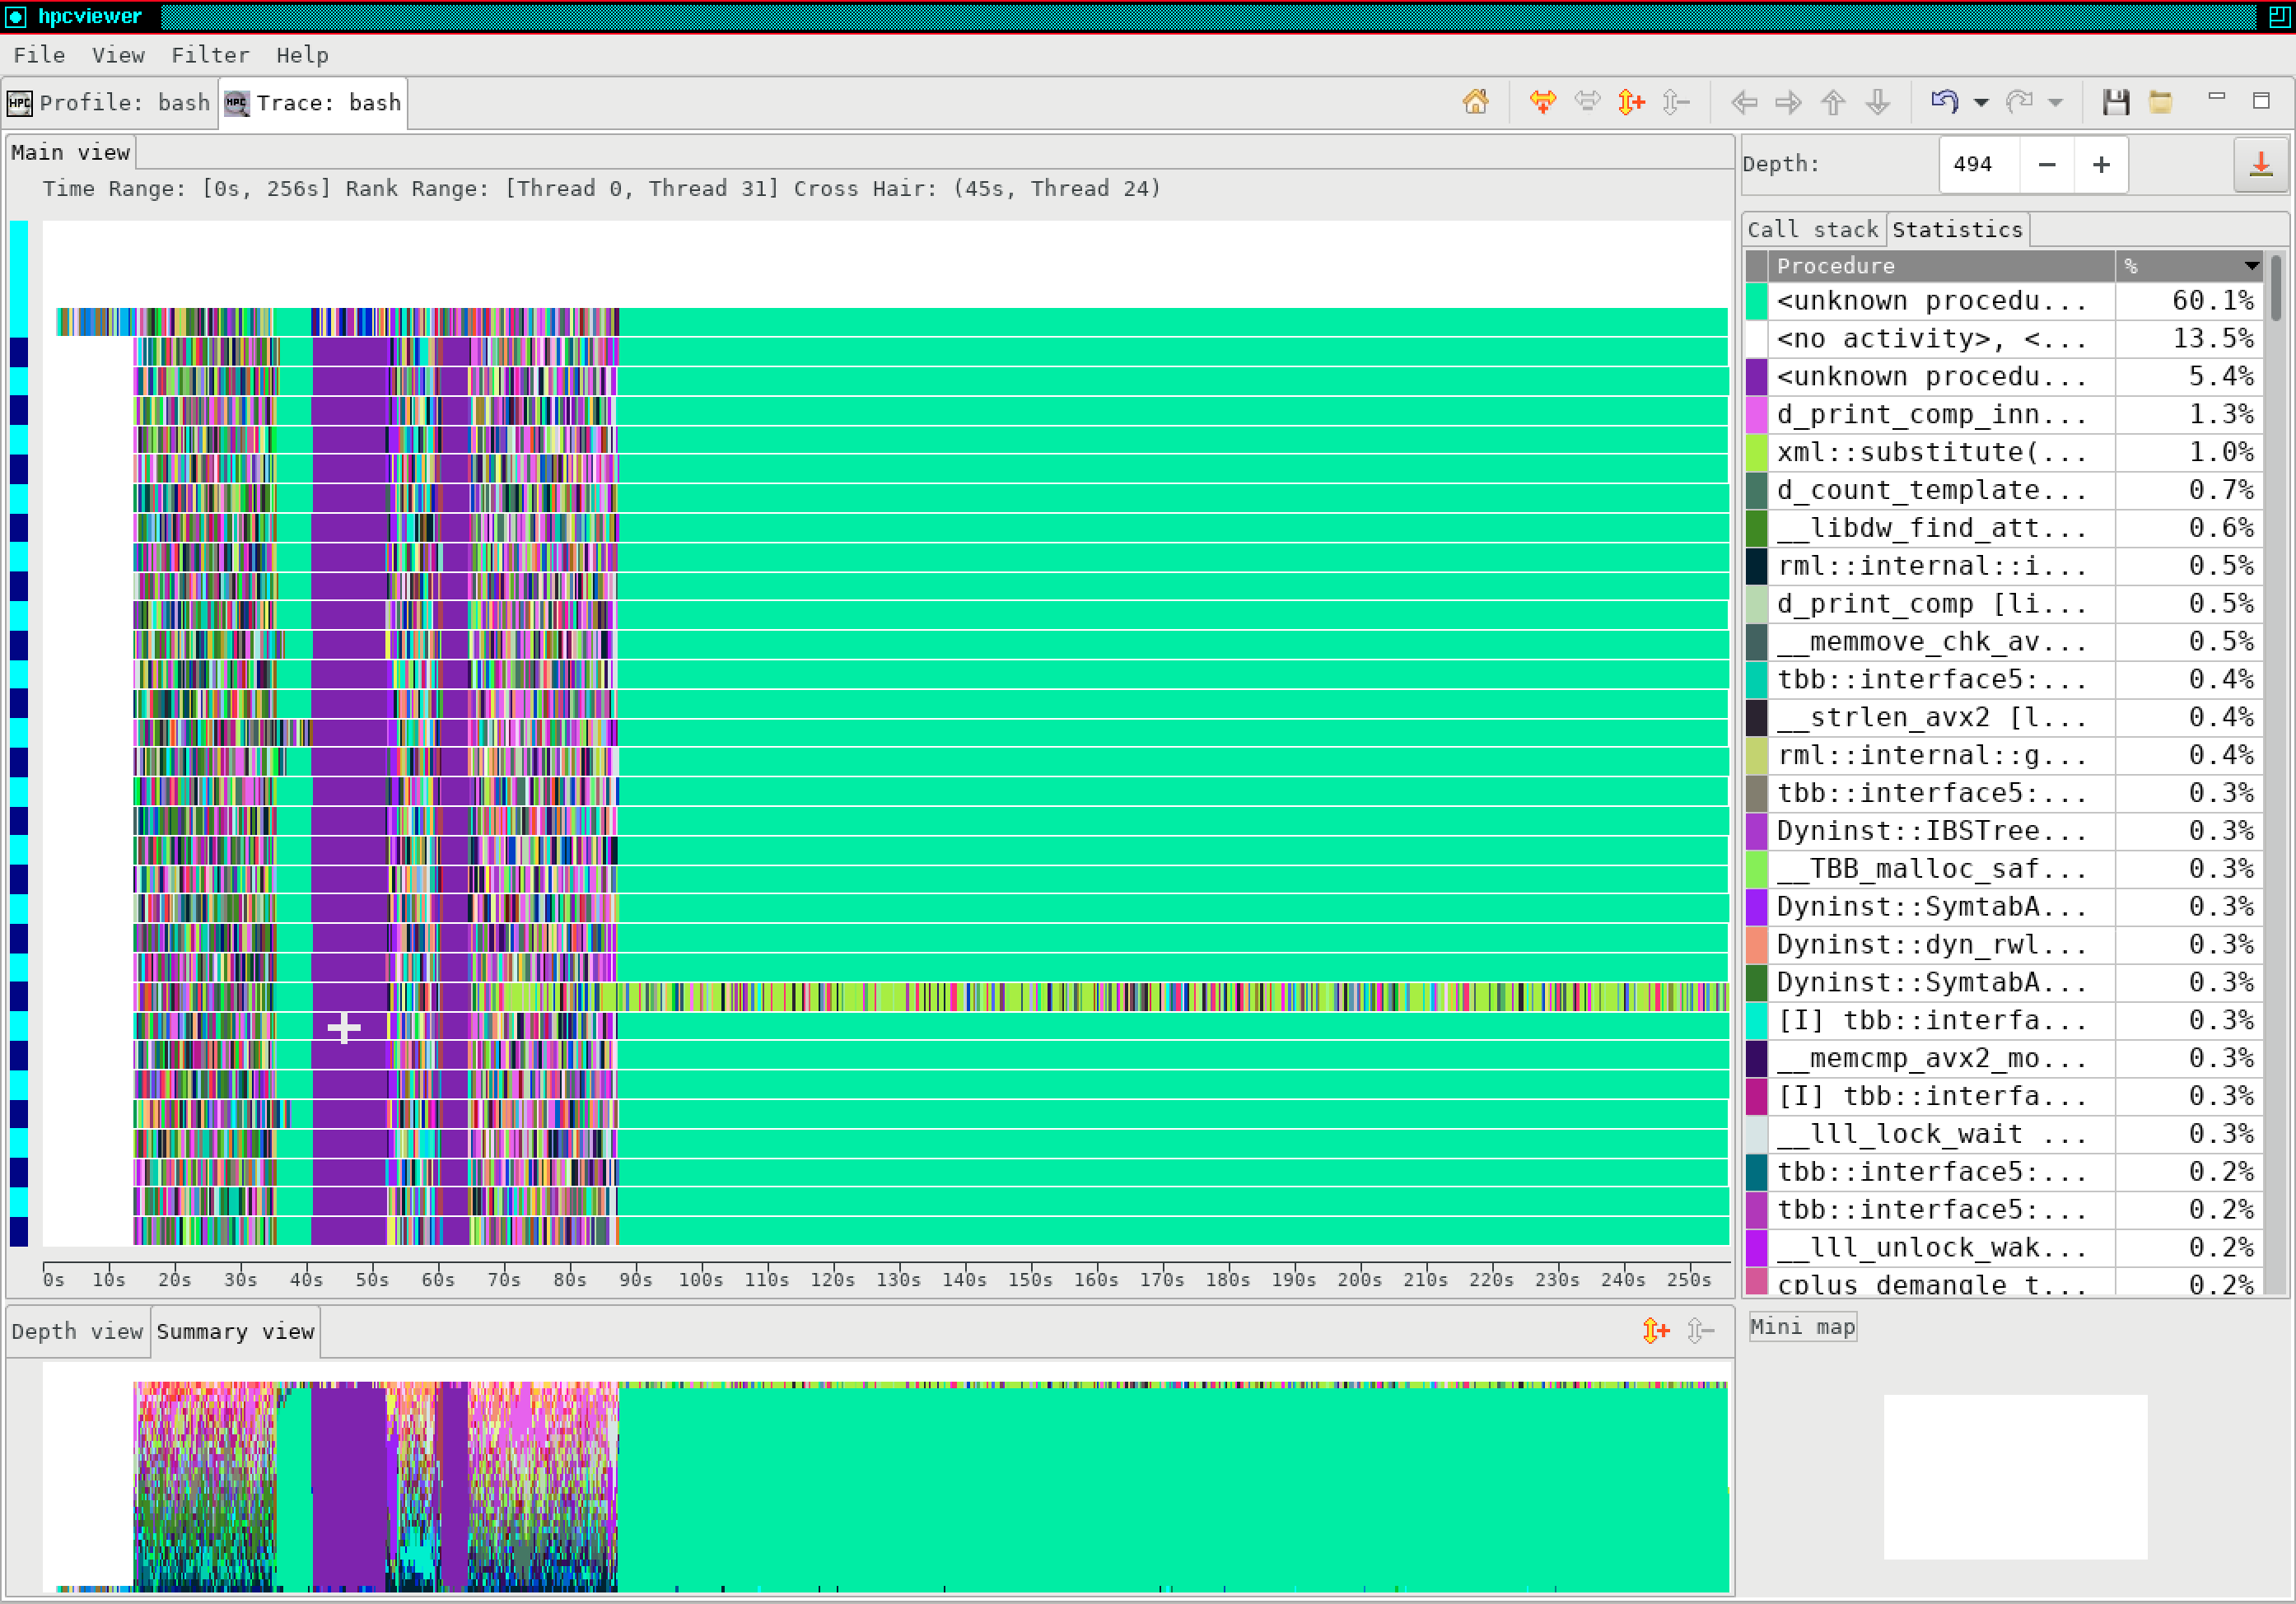Click the % column sort arrow
This screenshot has width=2296, height=1604.
point(2250,266)
